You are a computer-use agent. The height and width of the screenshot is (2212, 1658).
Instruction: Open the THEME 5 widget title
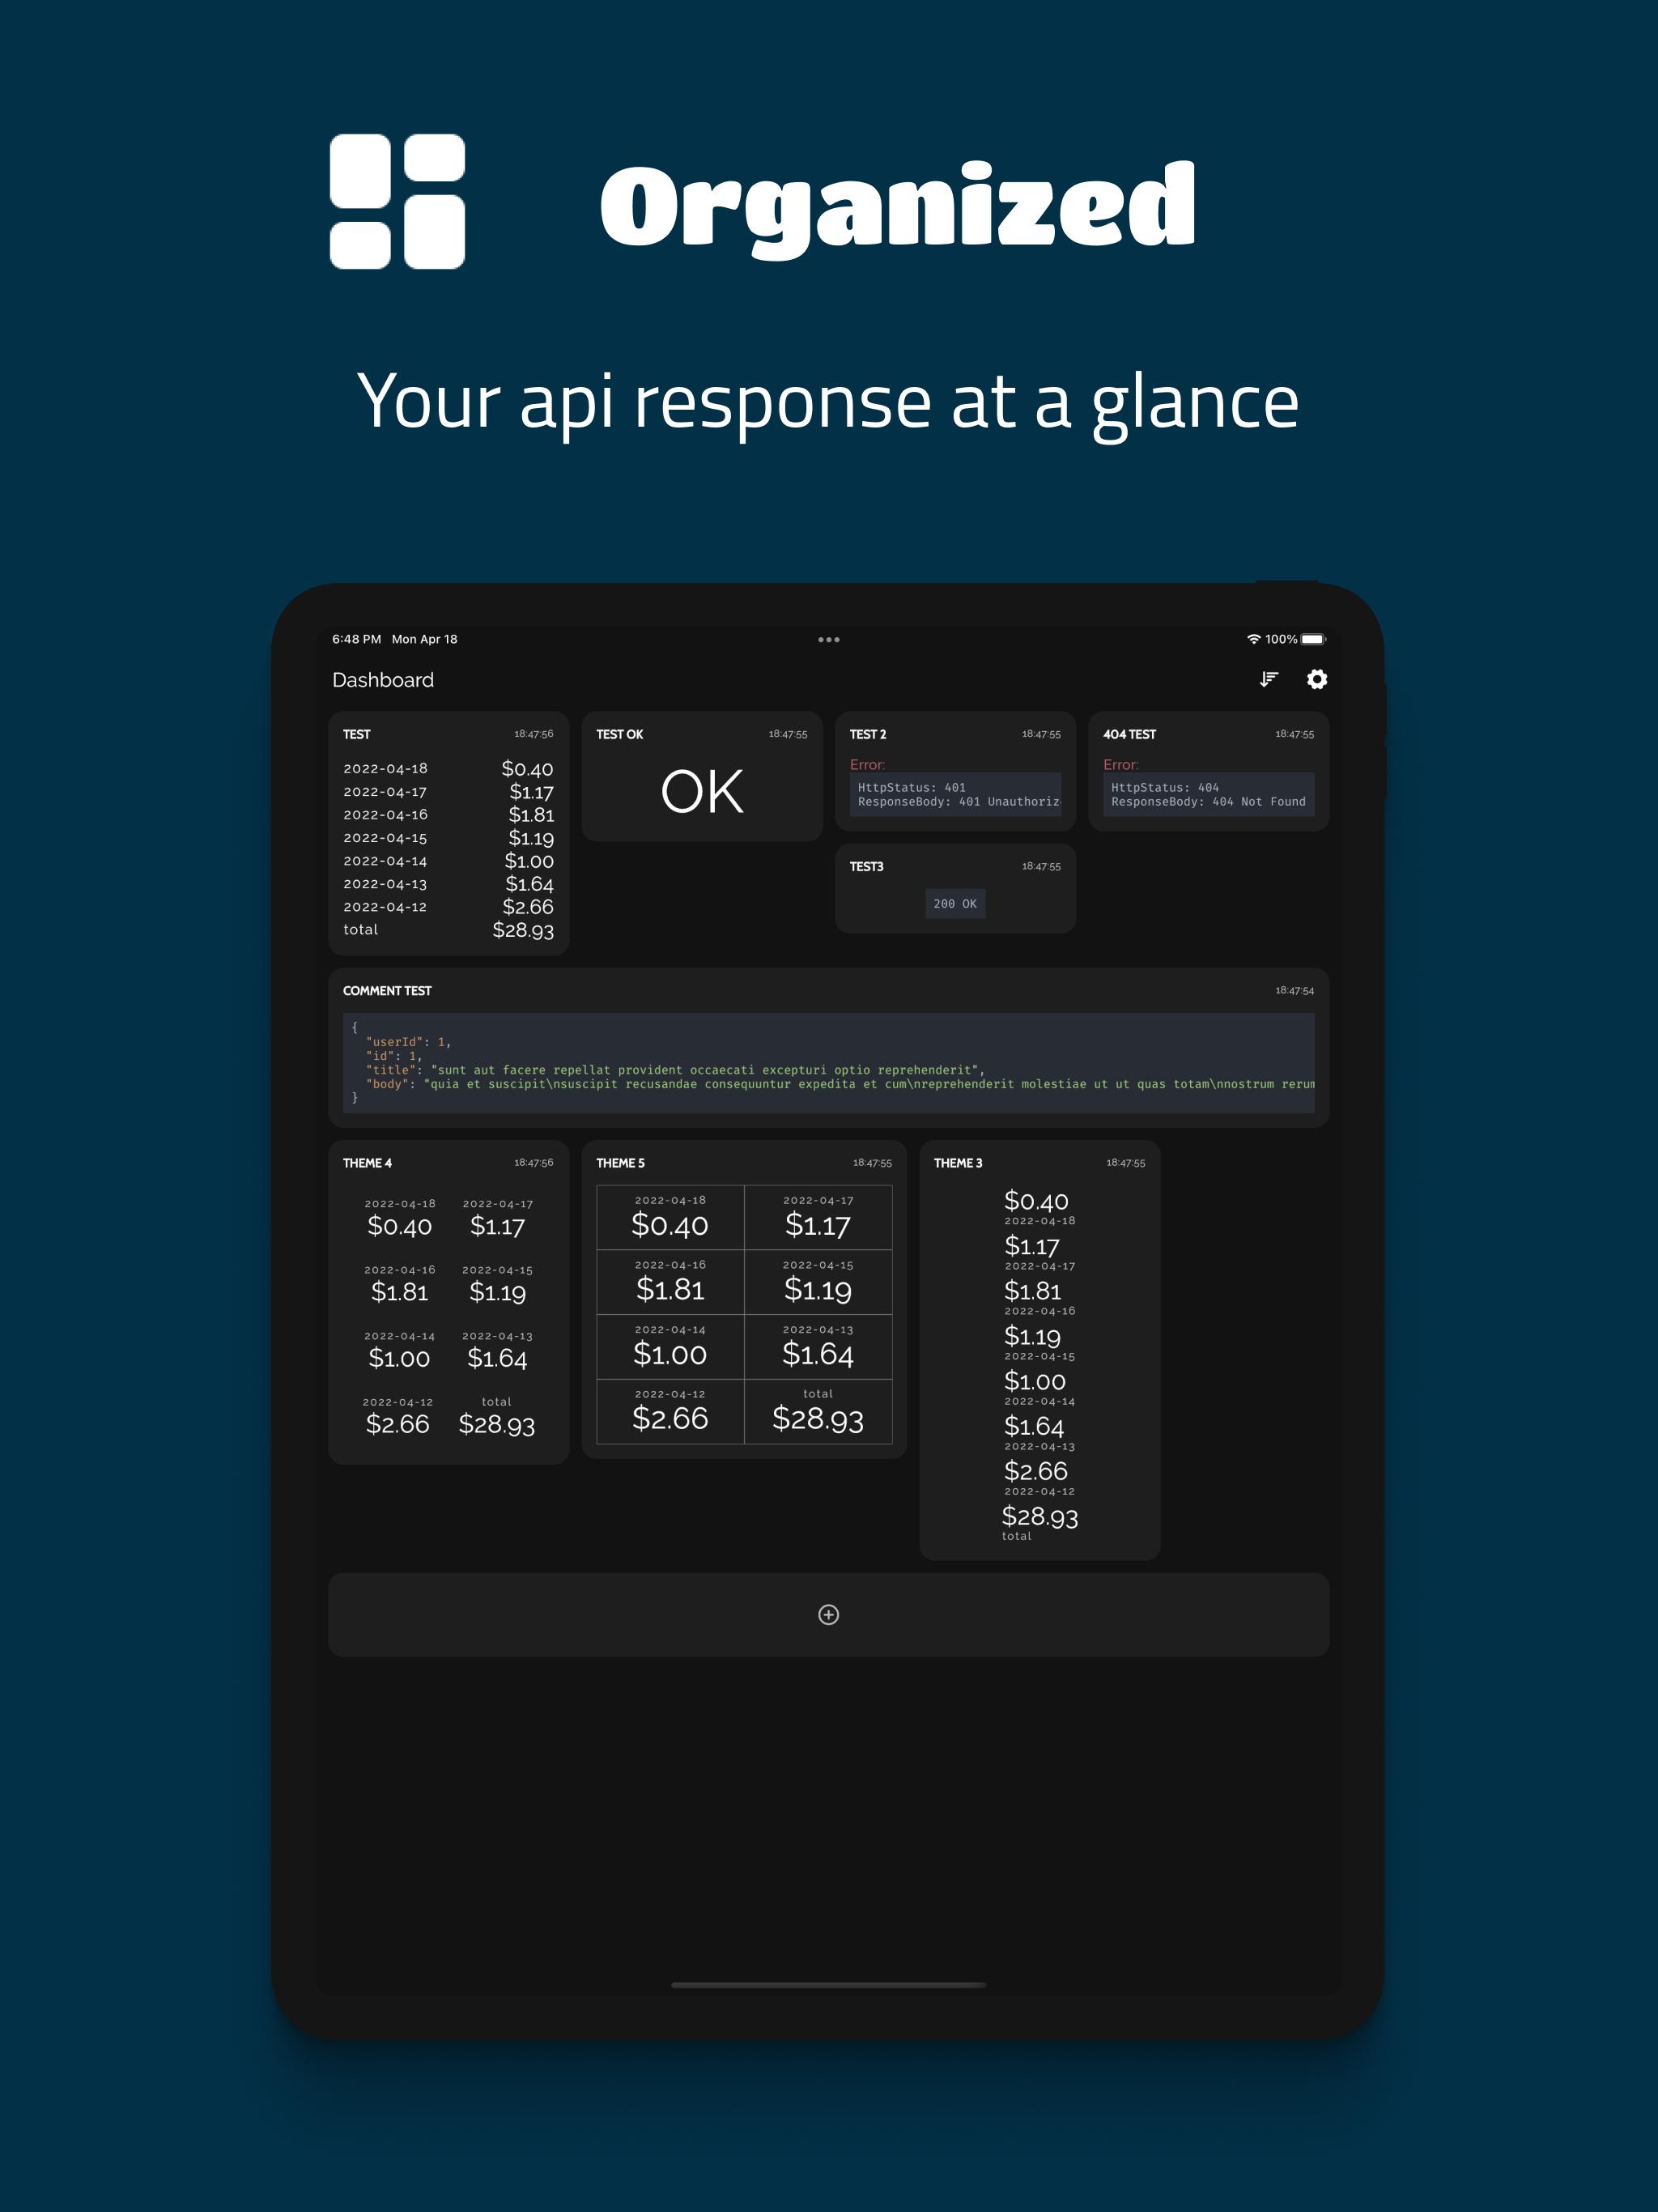coord(620,1162)
